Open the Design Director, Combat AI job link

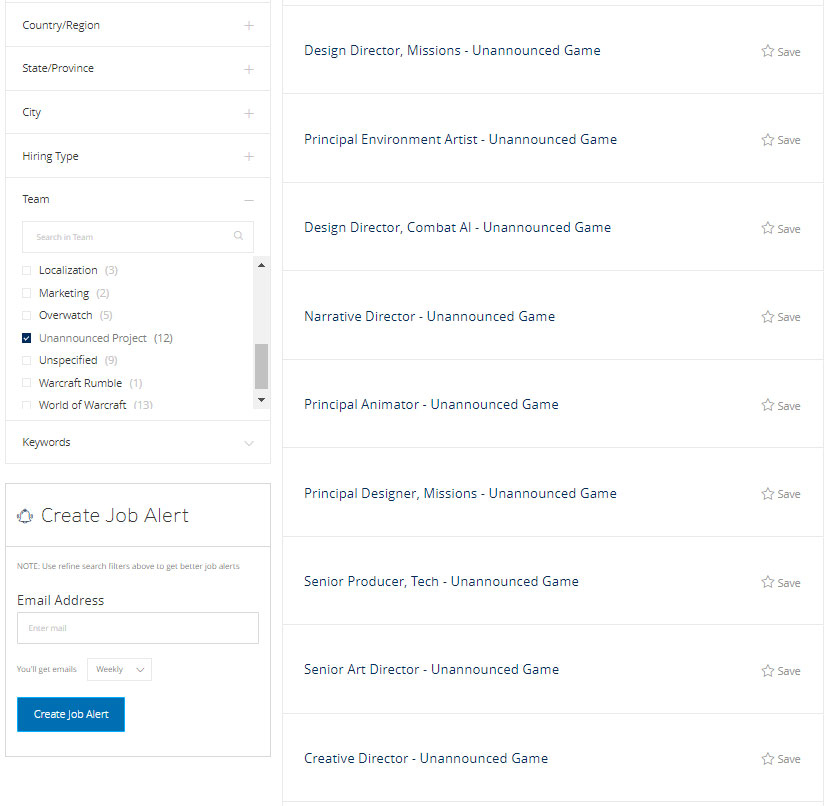pyautogui.click(x=457, y=228)
